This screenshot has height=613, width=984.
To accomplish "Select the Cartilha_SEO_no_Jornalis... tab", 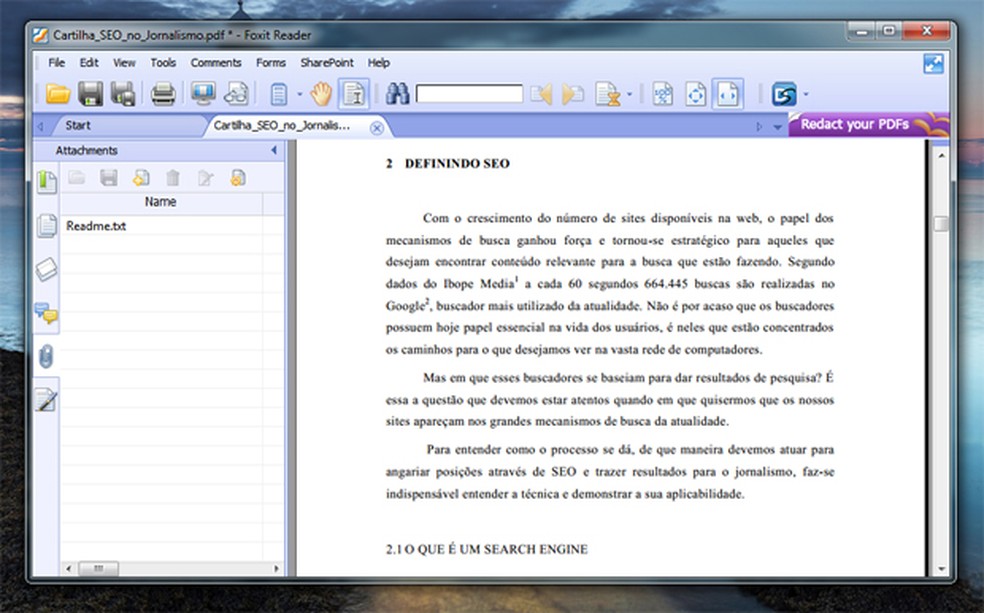I will [x=282, y=125].
